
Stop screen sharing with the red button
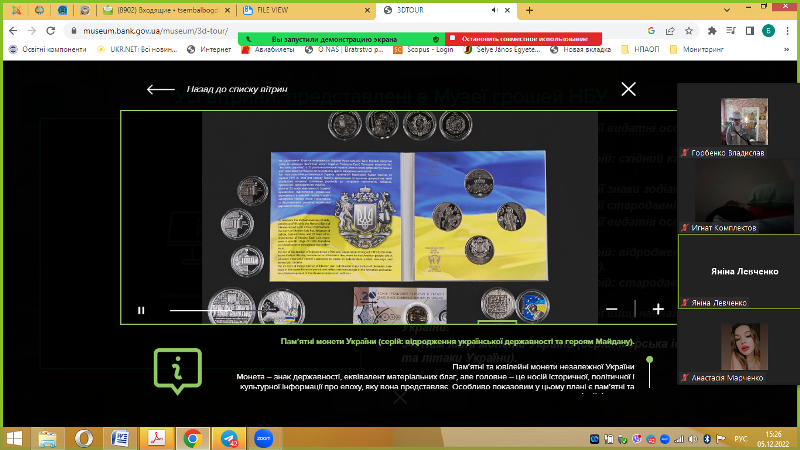[523, 39]
